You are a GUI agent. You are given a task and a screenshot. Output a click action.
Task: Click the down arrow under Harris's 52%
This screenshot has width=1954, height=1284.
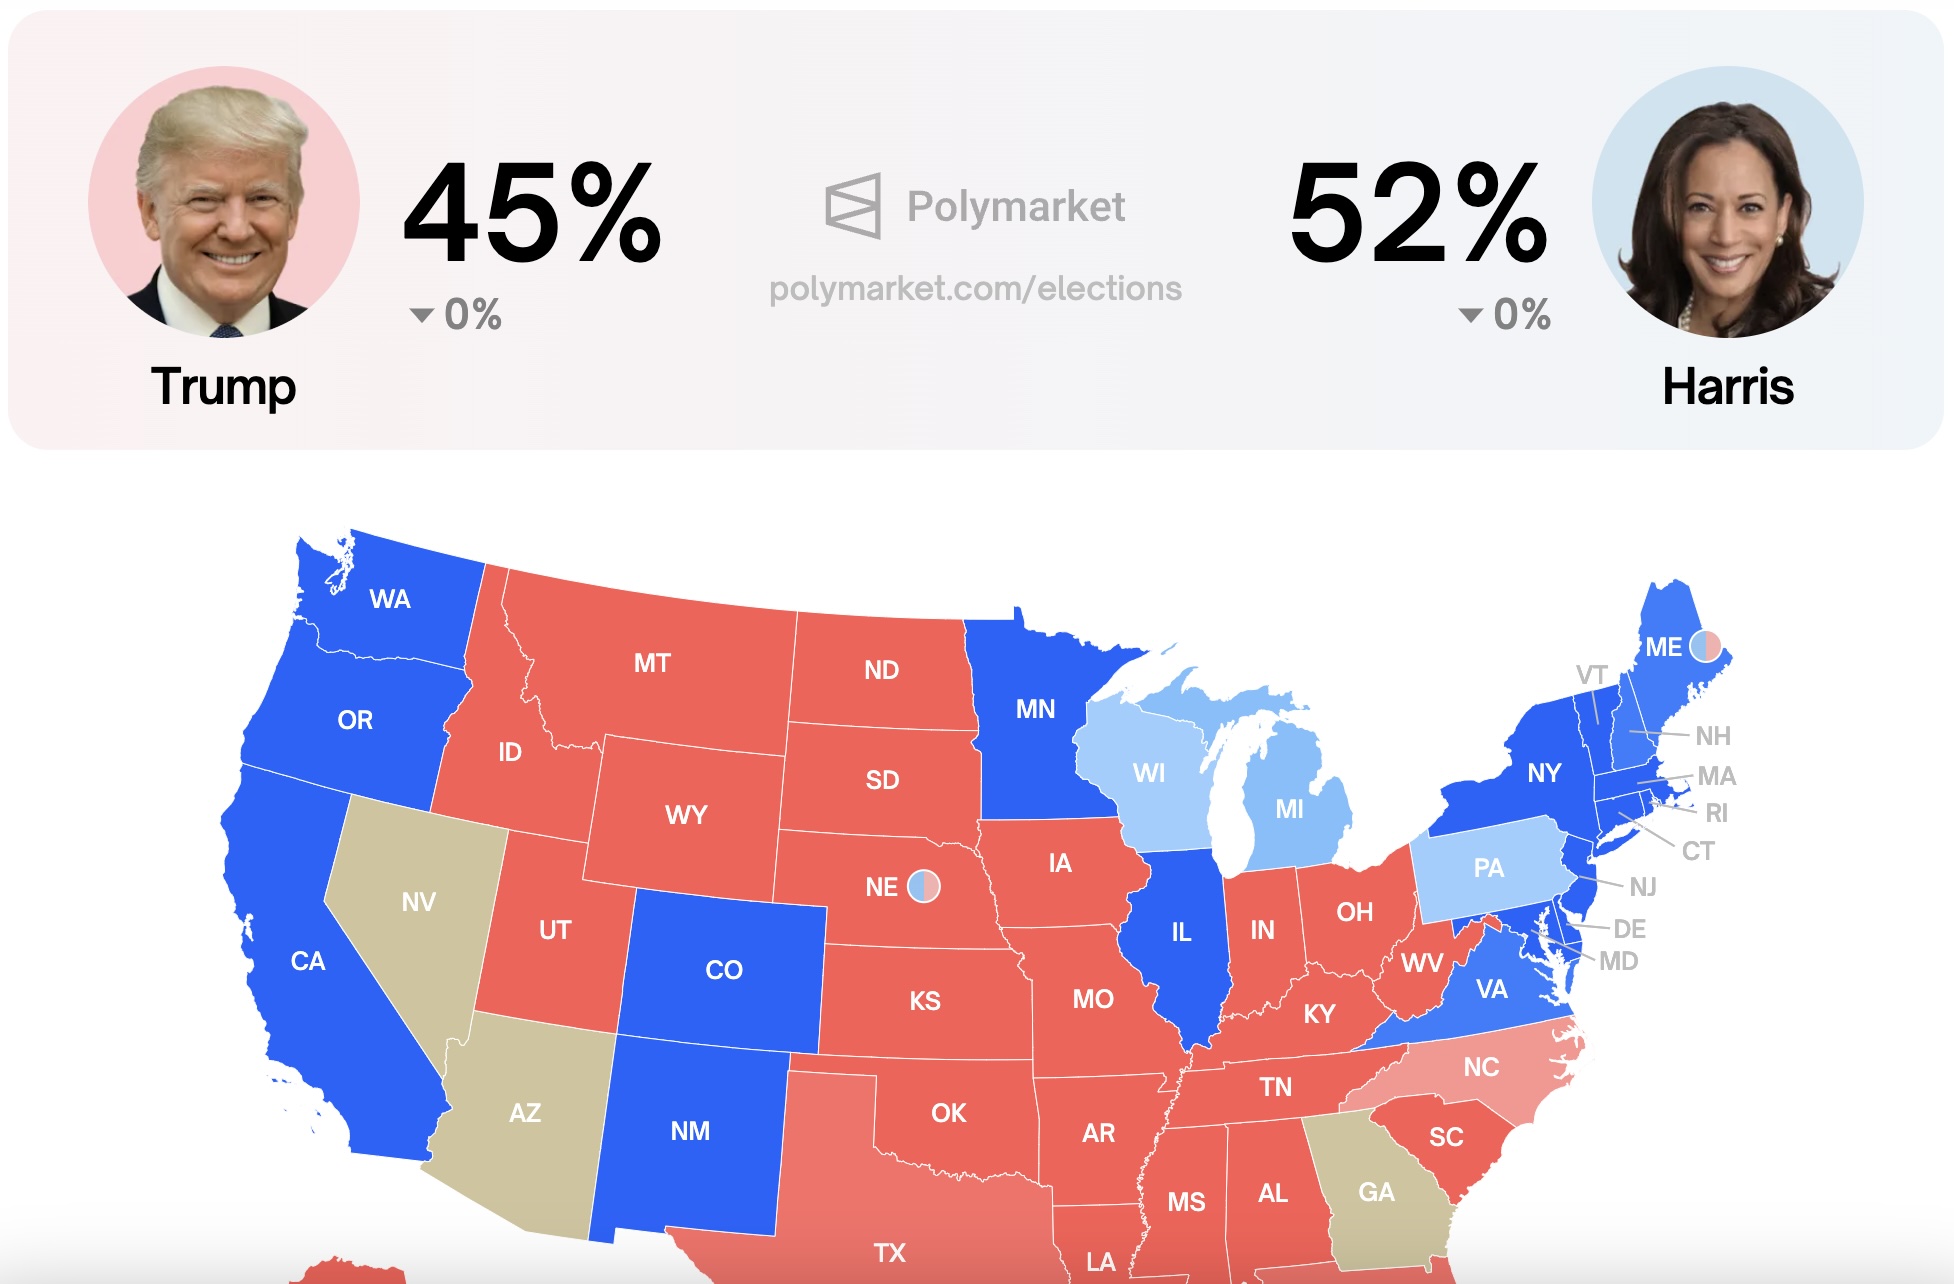point(1471,316)
